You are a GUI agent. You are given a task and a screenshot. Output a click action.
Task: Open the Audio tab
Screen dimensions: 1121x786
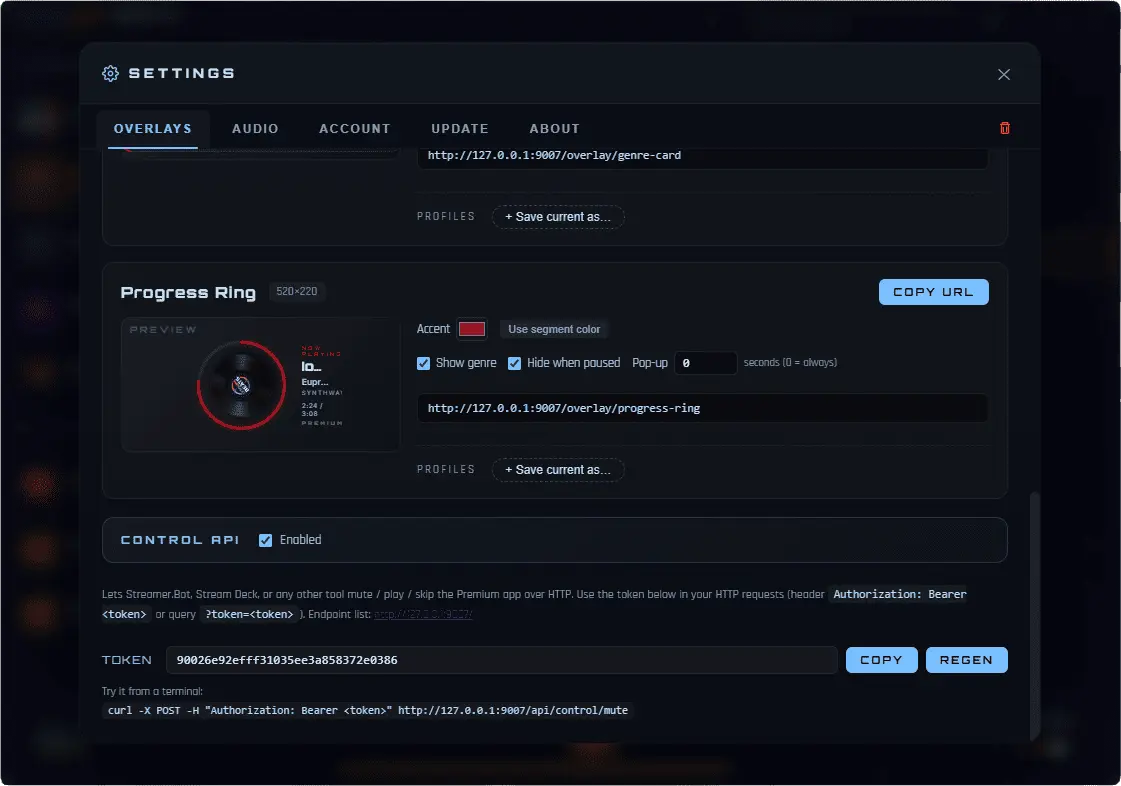point(255,129)
